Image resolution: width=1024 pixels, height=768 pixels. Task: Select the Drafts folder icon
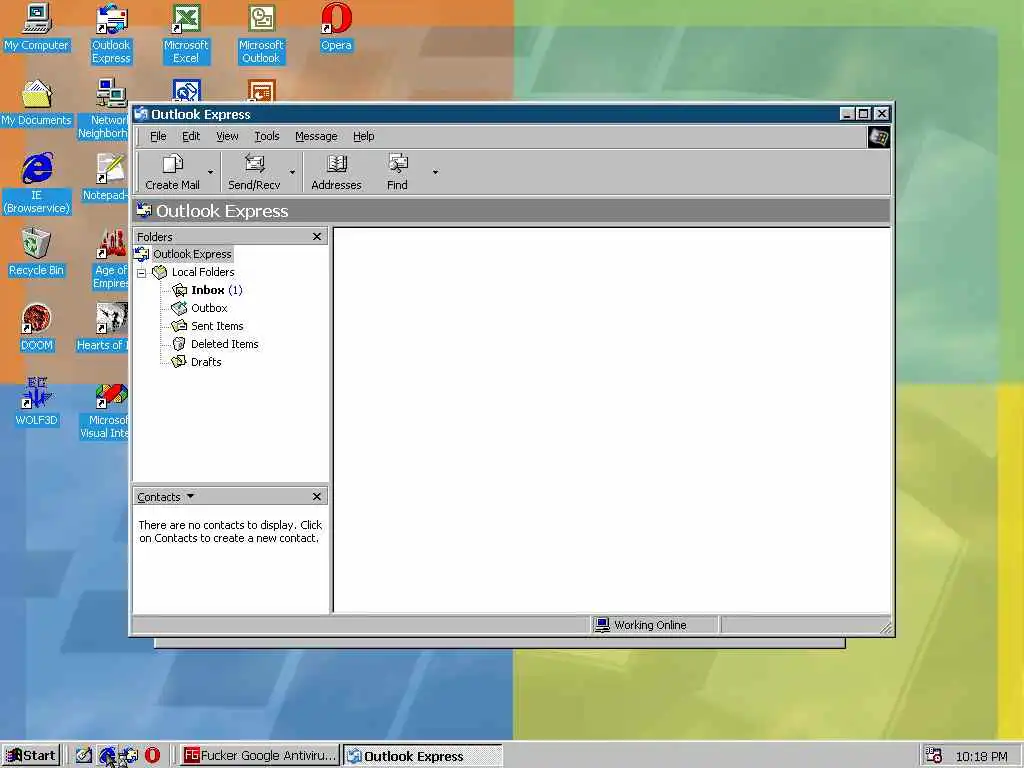(x=180, y=361)
